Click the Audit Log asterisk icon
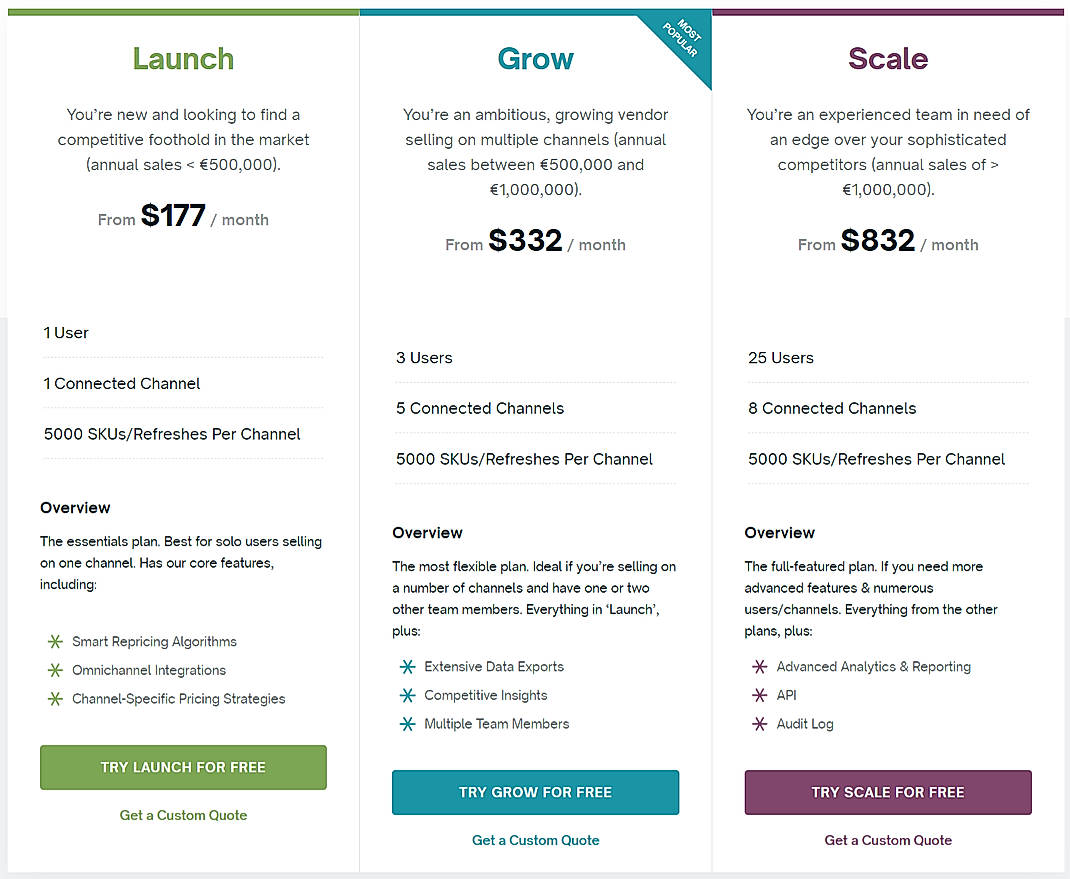 coord(760,724)
